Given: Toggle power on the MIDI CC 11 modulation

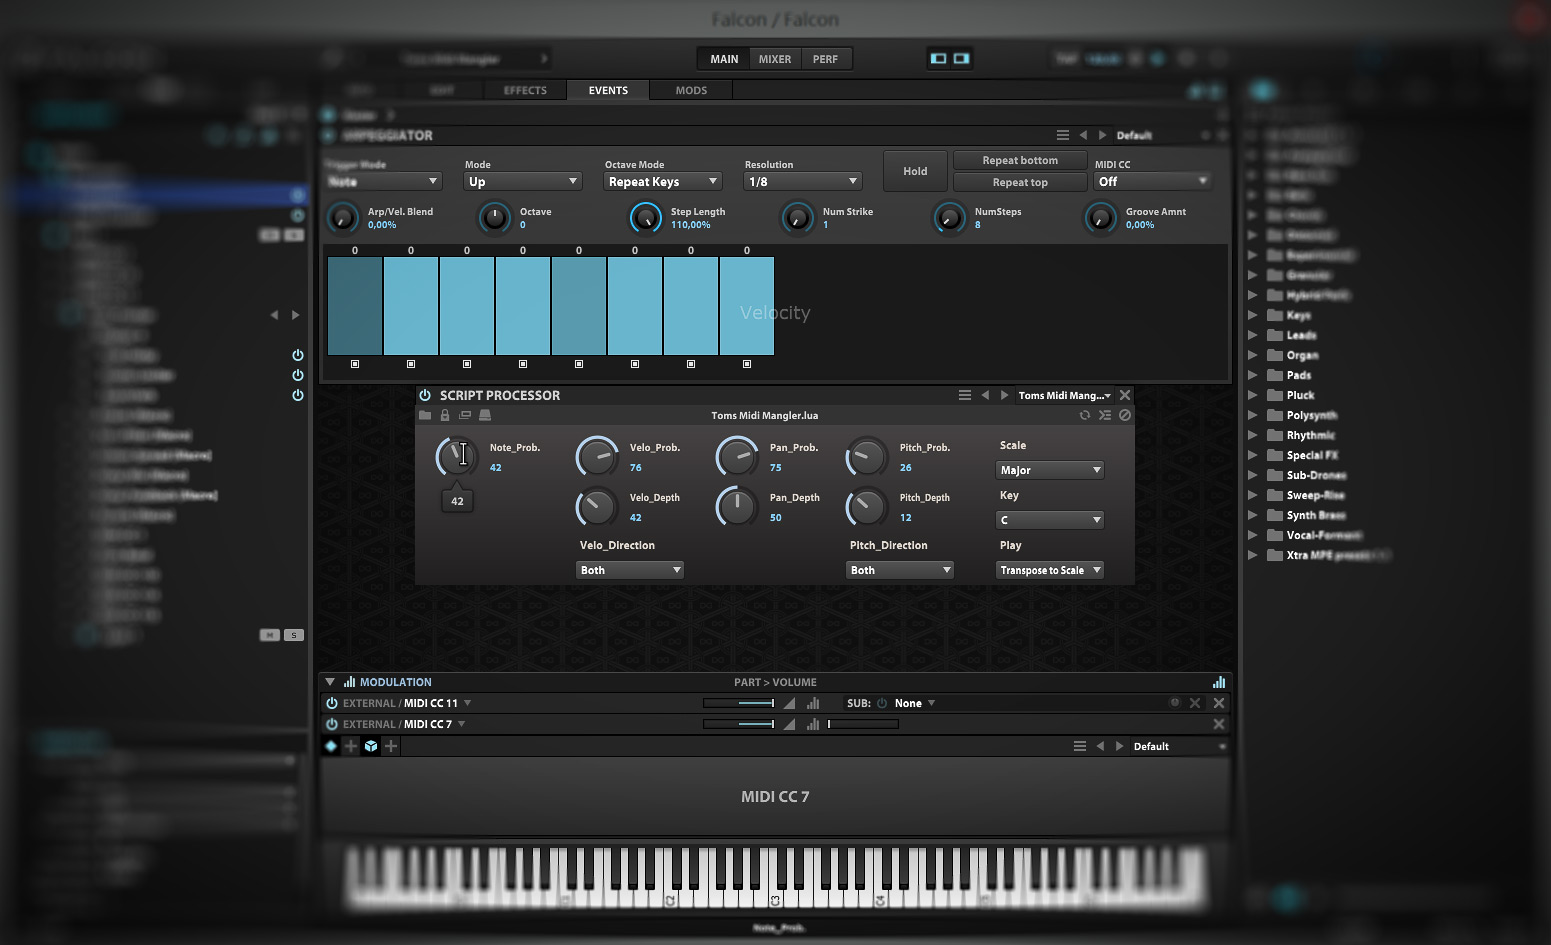Looking at the screenshot, I should point(331,703).
